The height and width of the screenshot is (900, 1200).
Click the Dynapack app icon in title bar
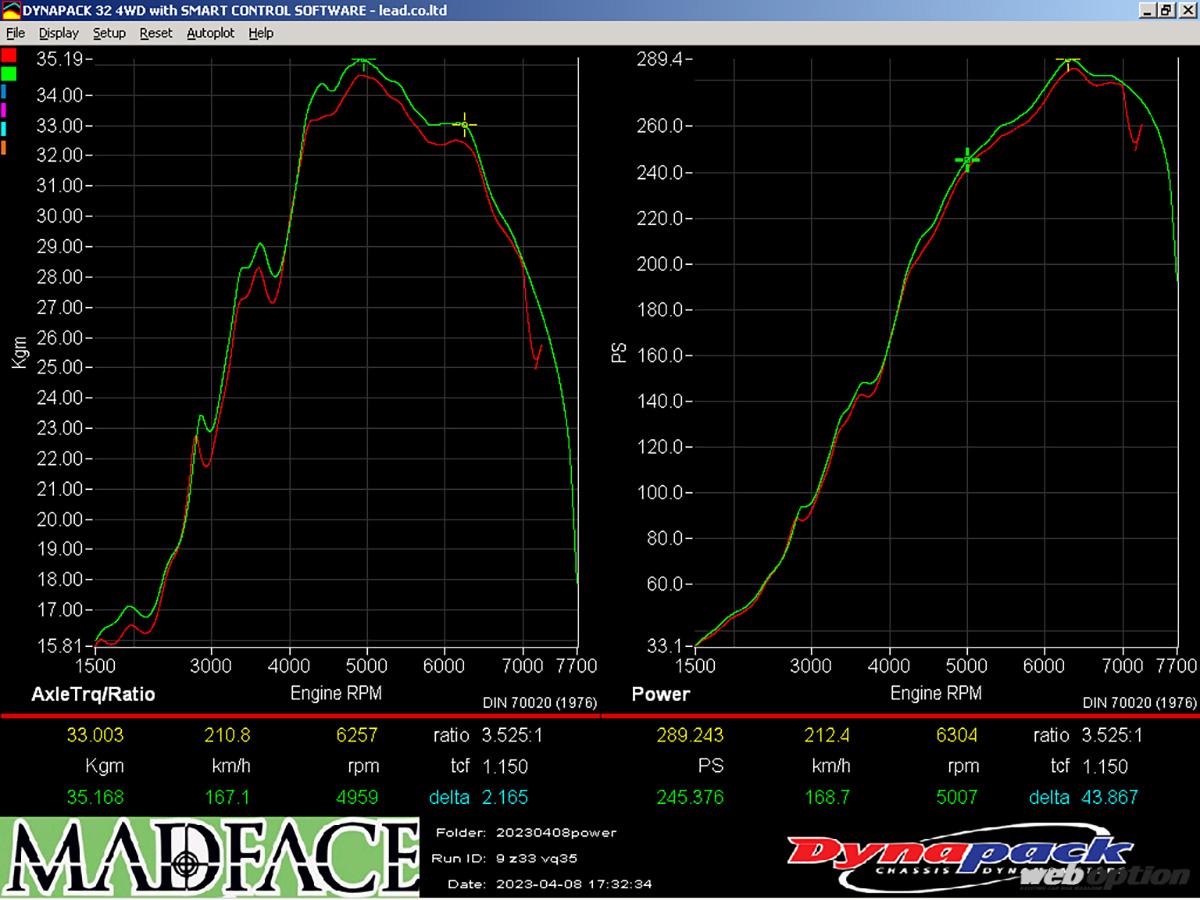[10, 10]
